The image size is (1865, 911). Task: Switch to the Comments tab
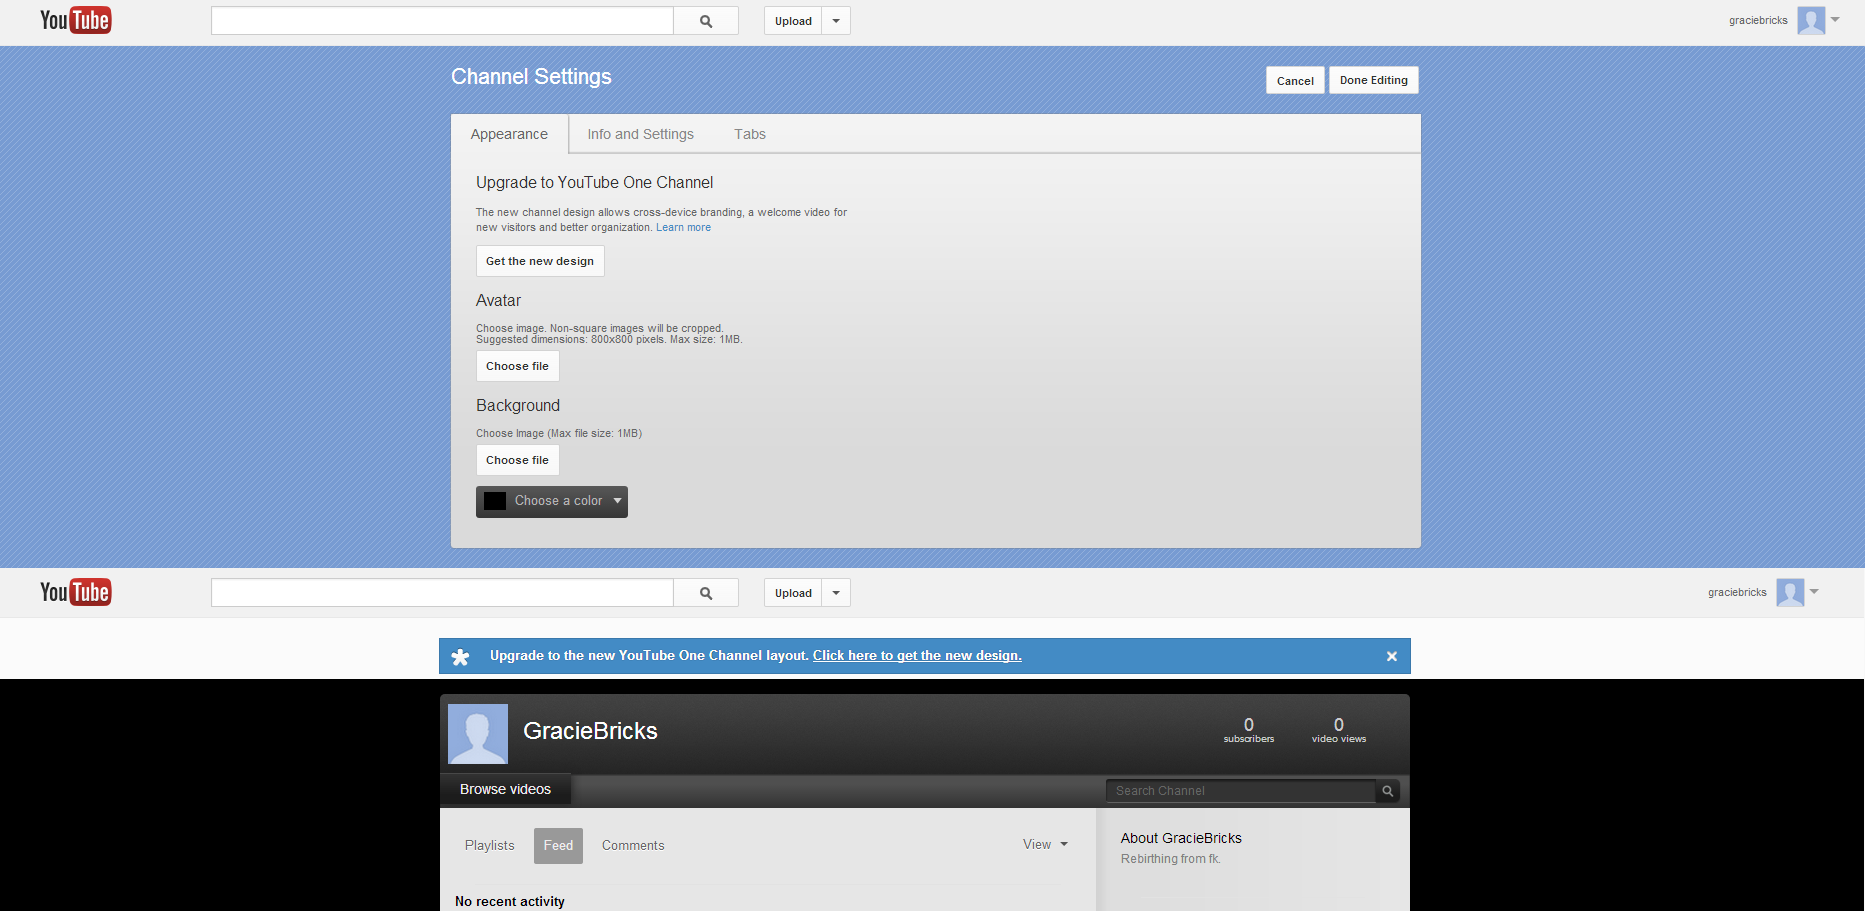pyautogui.click(x=633, y=845)
